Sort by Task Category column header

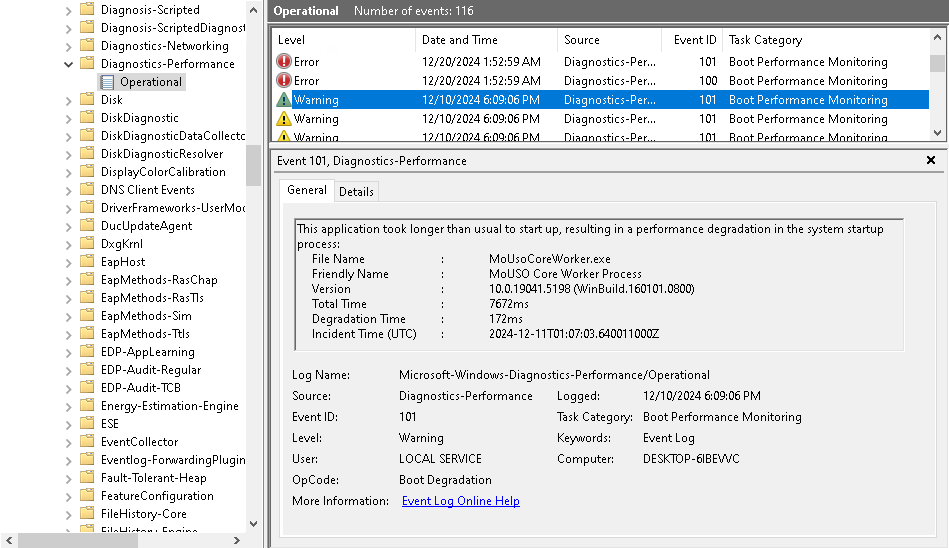[x=826, y=40]
